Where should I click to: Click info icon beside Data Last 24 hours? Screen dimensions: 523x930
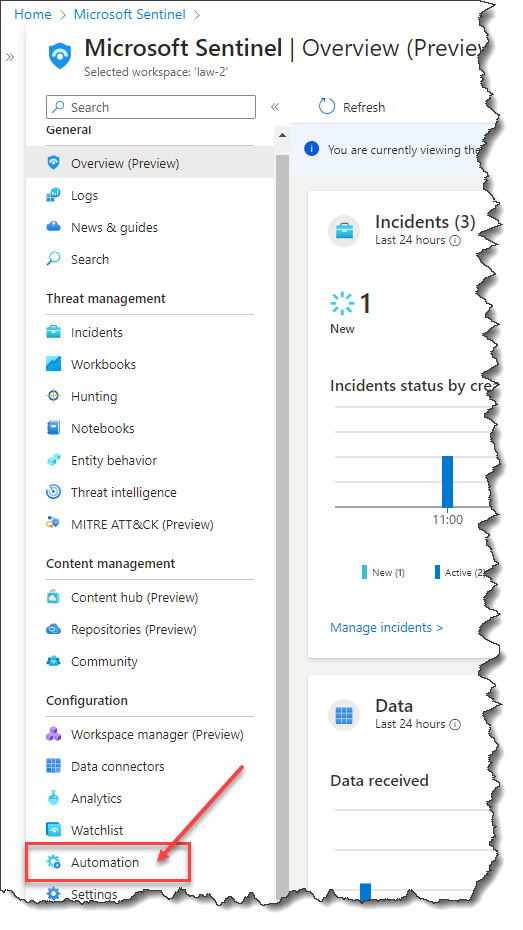click(x=455, y=724)
